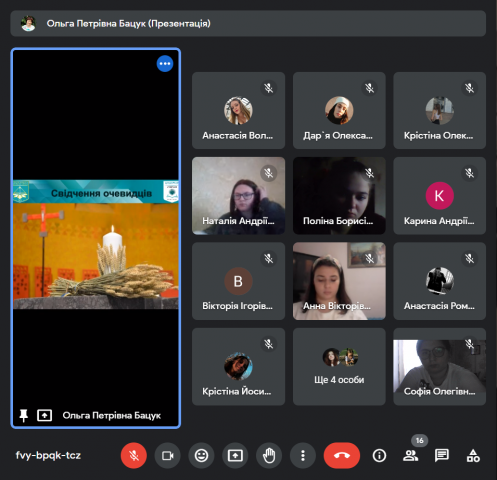Expand the Ще 4 особи tile

[339, 366]
